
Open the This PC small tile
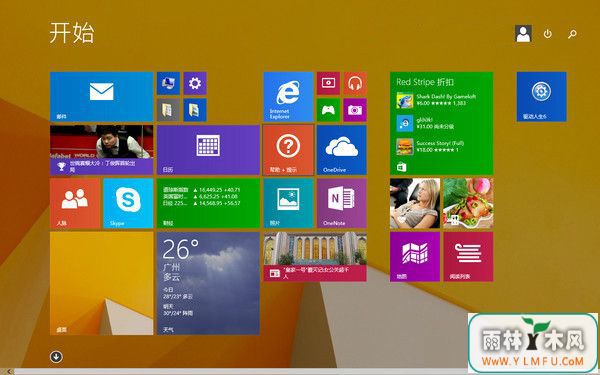coord(168,83)
